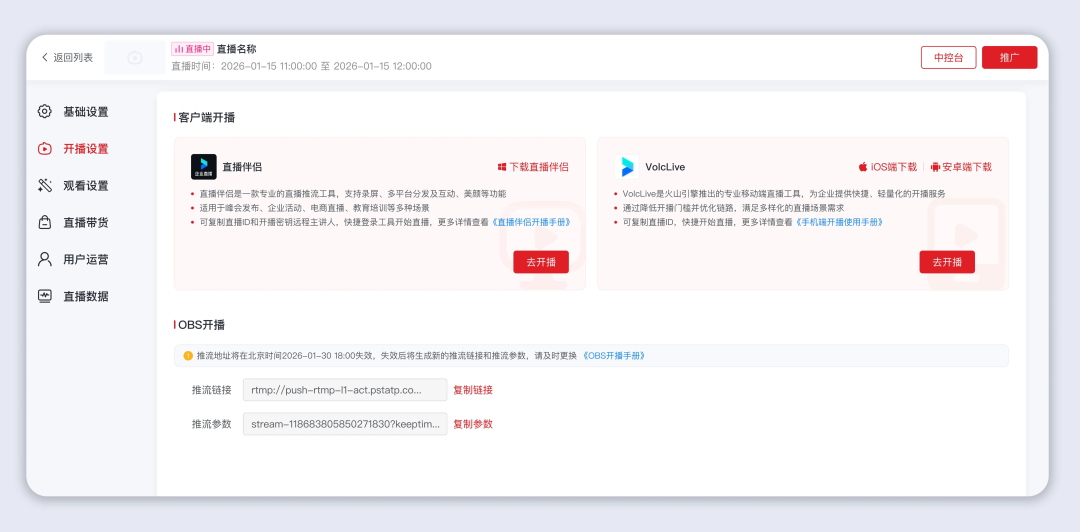
Task: Select 观看设置 in the sidebar menu
Action: pyautogui.click(x=86, y=186)
